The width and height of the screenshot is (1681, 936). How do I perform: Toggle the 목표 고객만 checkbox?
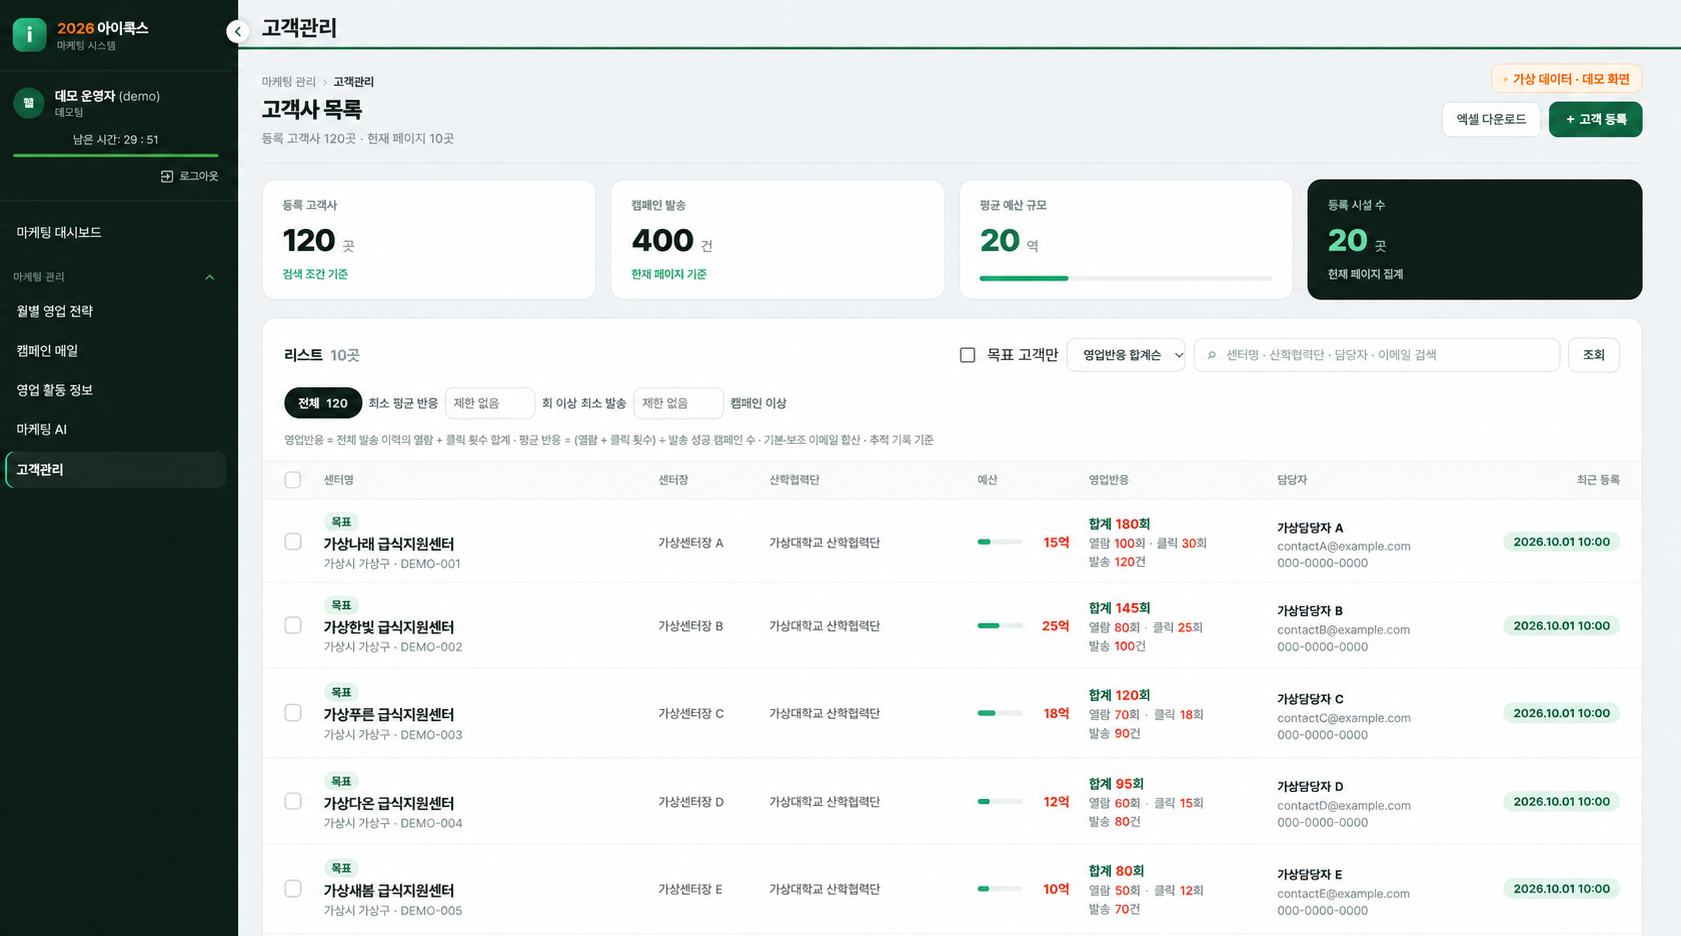click(x=967, y=355)
